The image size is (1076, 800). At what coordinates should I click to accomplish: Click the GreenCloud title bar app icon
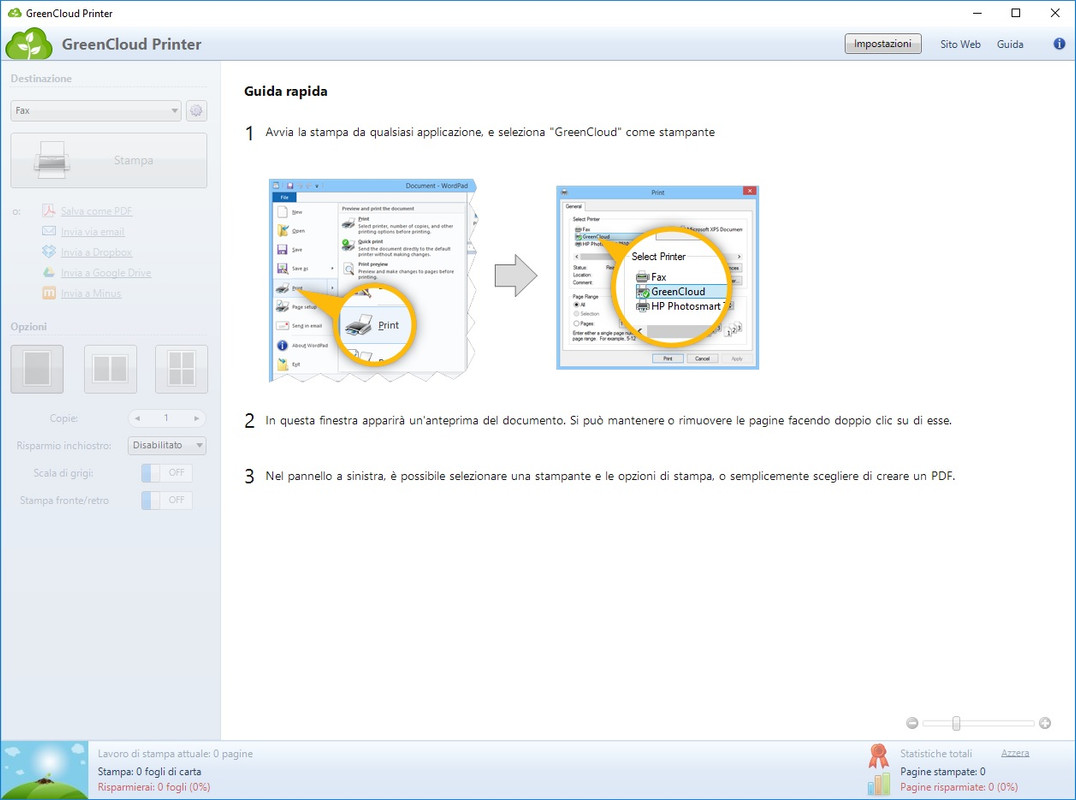pos(14,13)
